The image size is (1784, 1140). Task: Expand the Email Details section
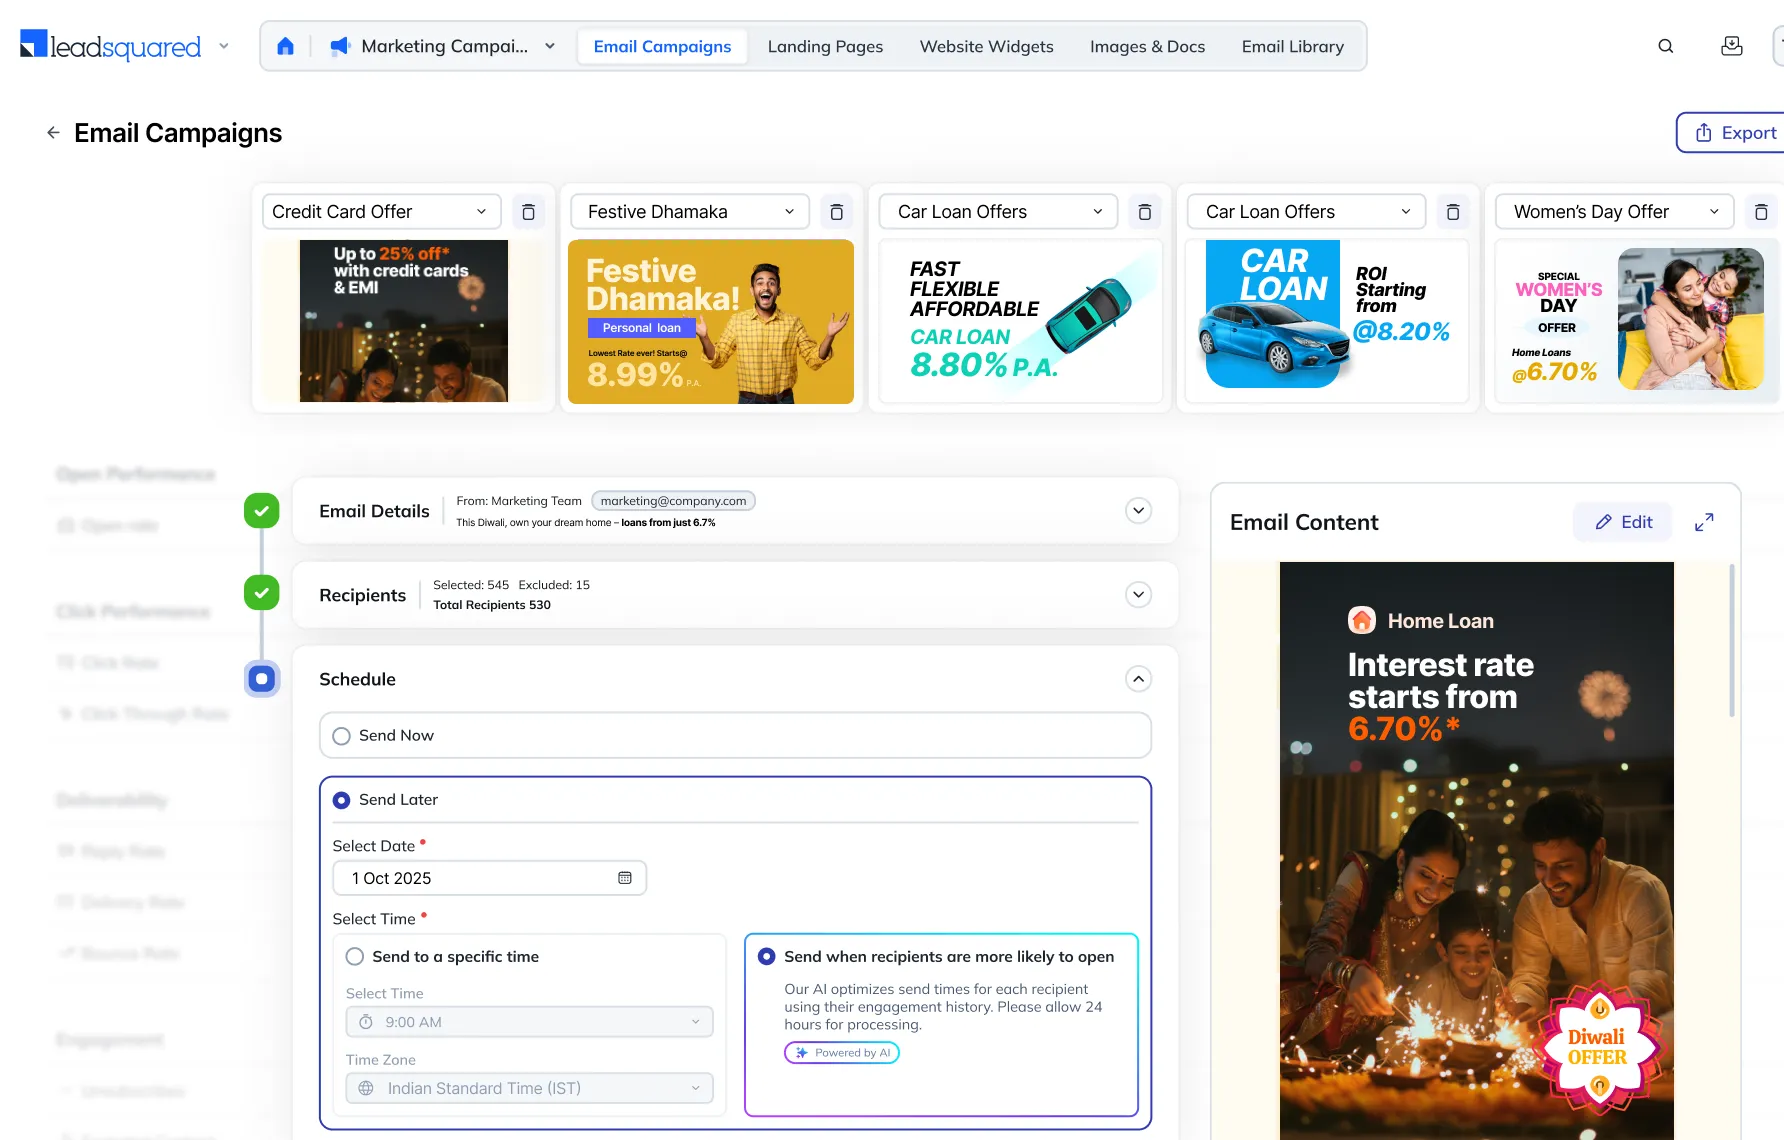[1138, 511]
